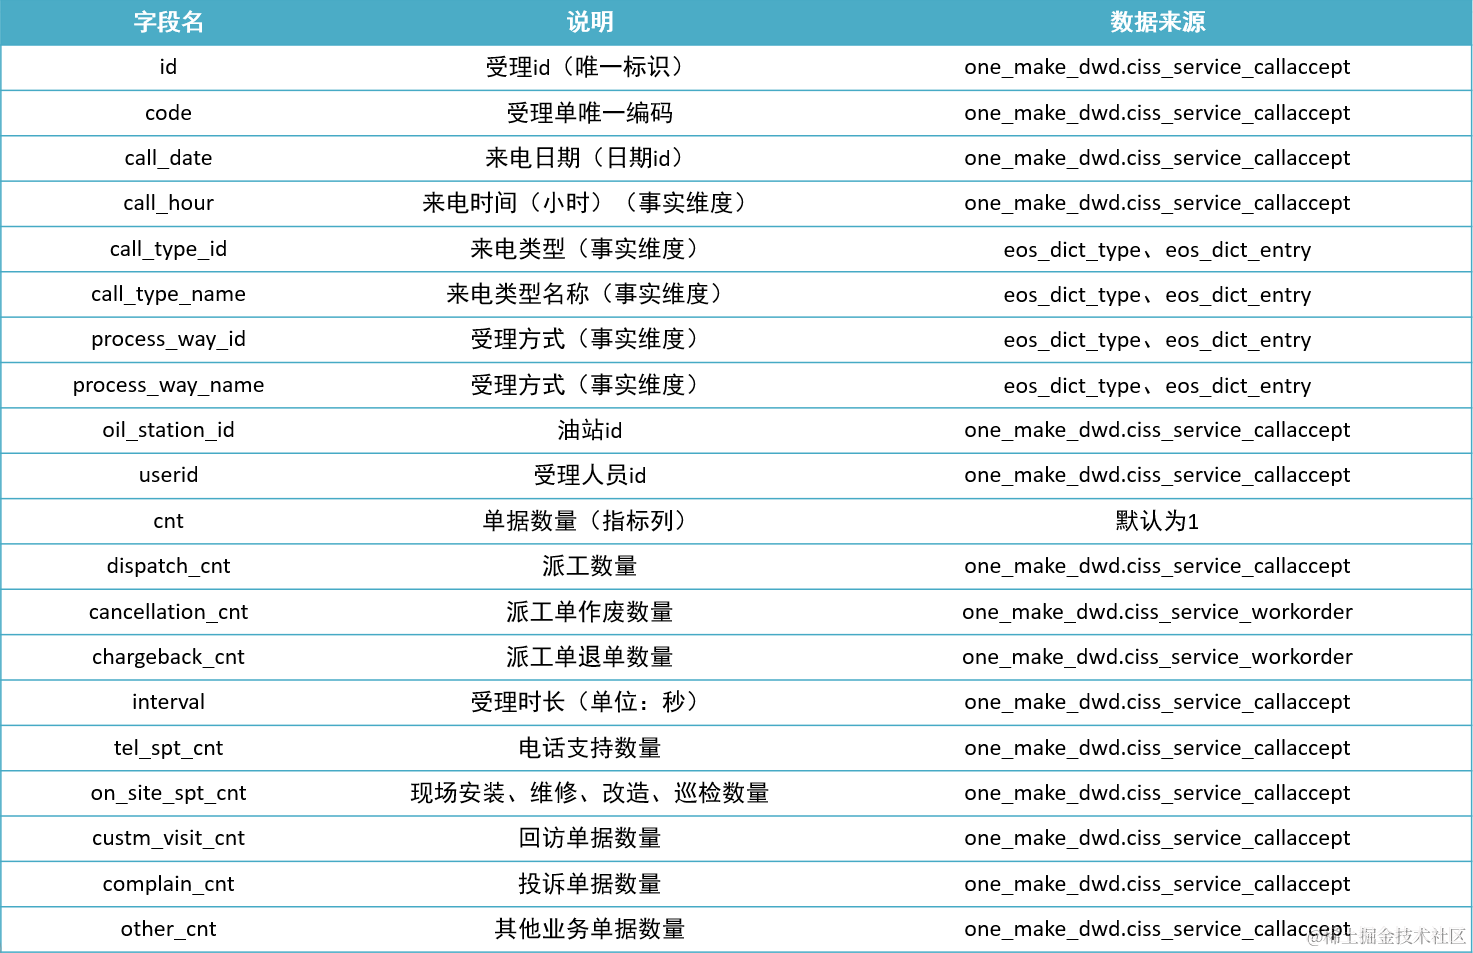The image size is (1473, 953).
Task: Select the process_way_id field cell
Action: coord(168,339)
